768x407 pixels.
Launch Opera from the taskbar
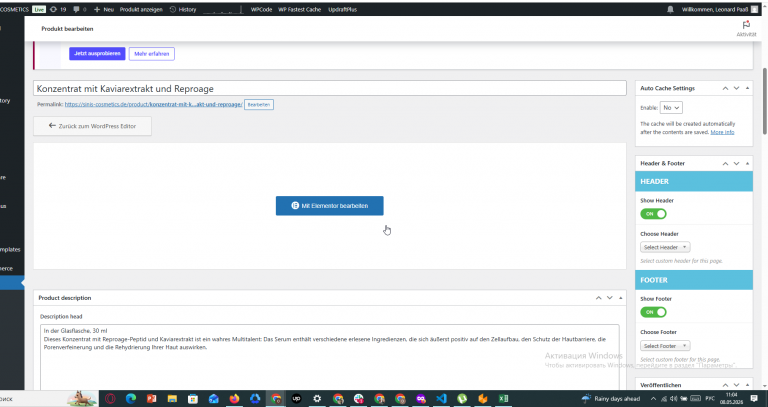tap(110, 399)
